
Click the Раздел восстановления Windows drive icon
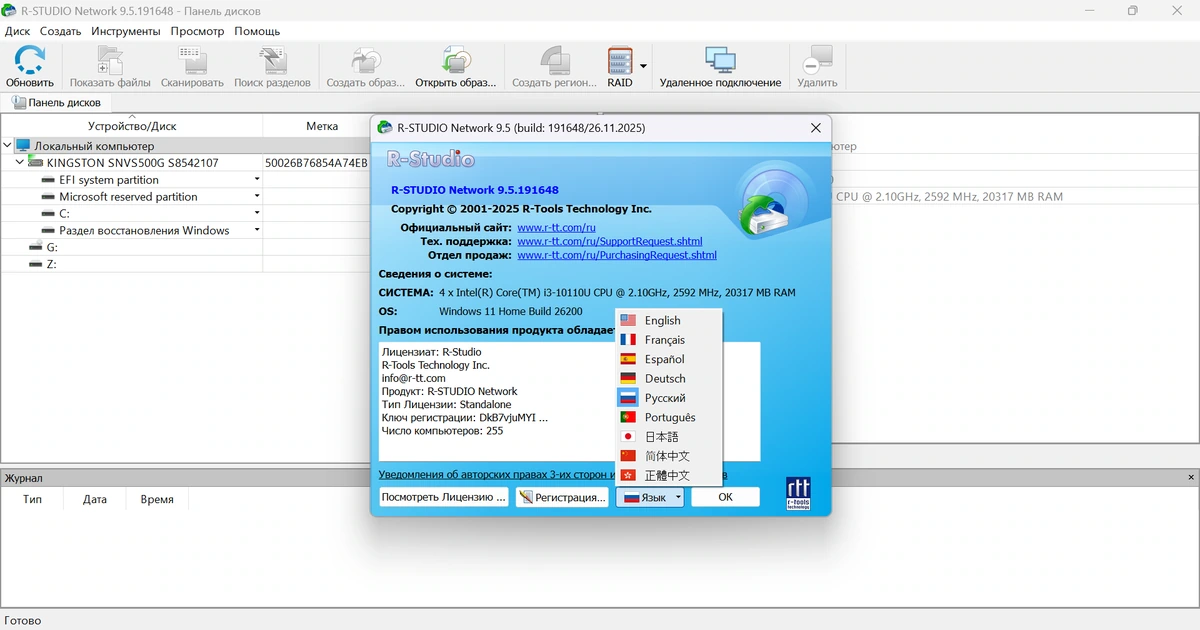click(49, 231)
